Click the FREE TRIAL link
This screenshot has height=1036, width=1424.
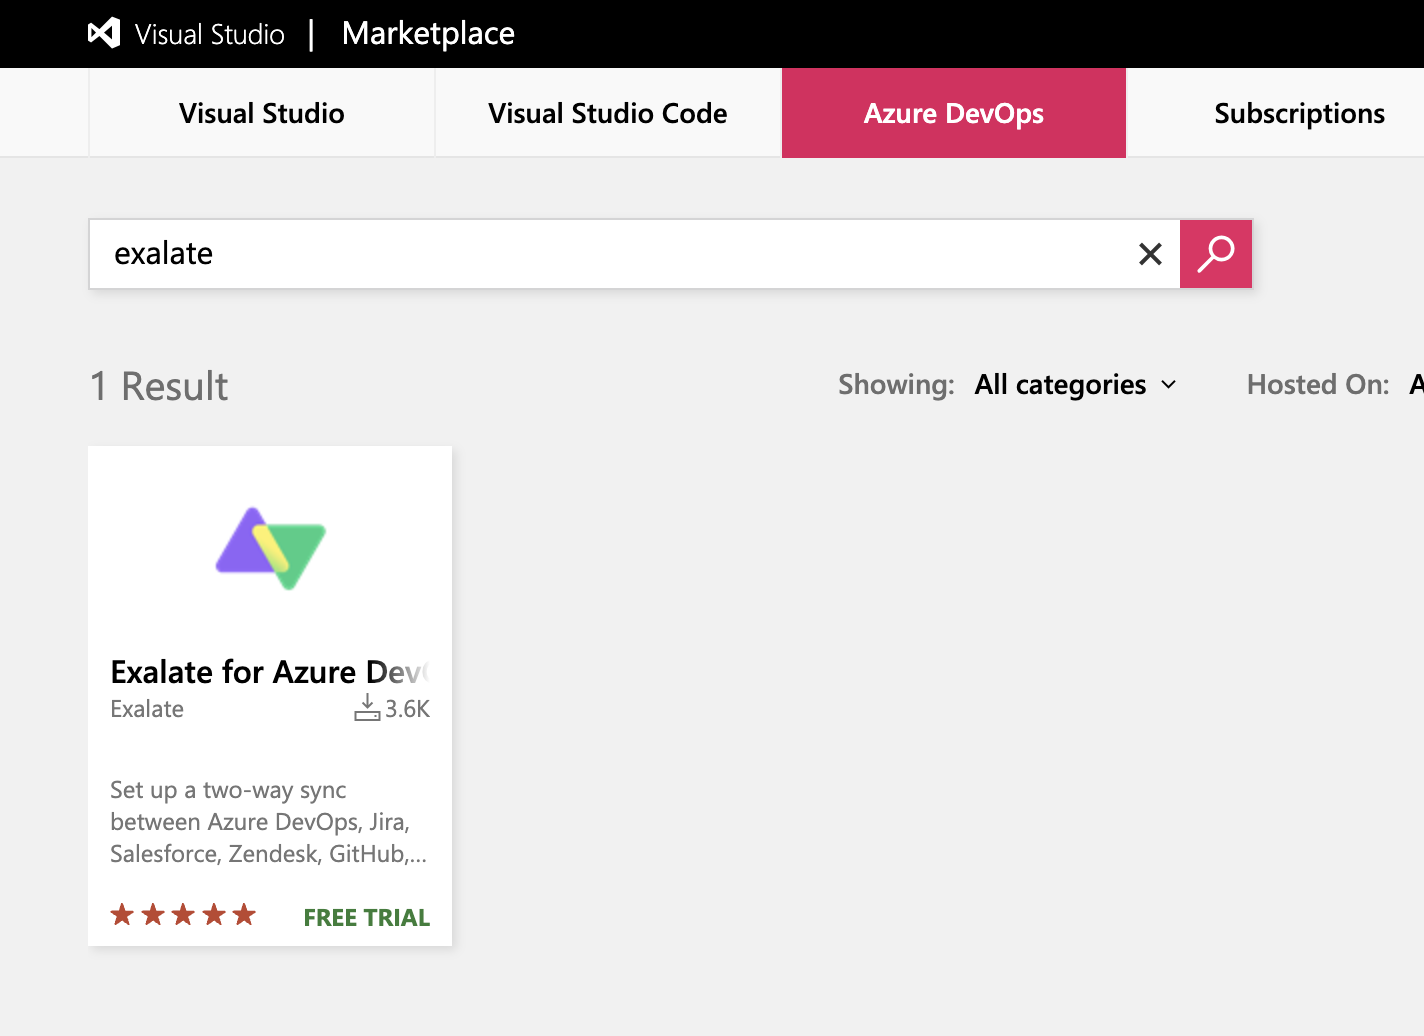tap(366, 917)
